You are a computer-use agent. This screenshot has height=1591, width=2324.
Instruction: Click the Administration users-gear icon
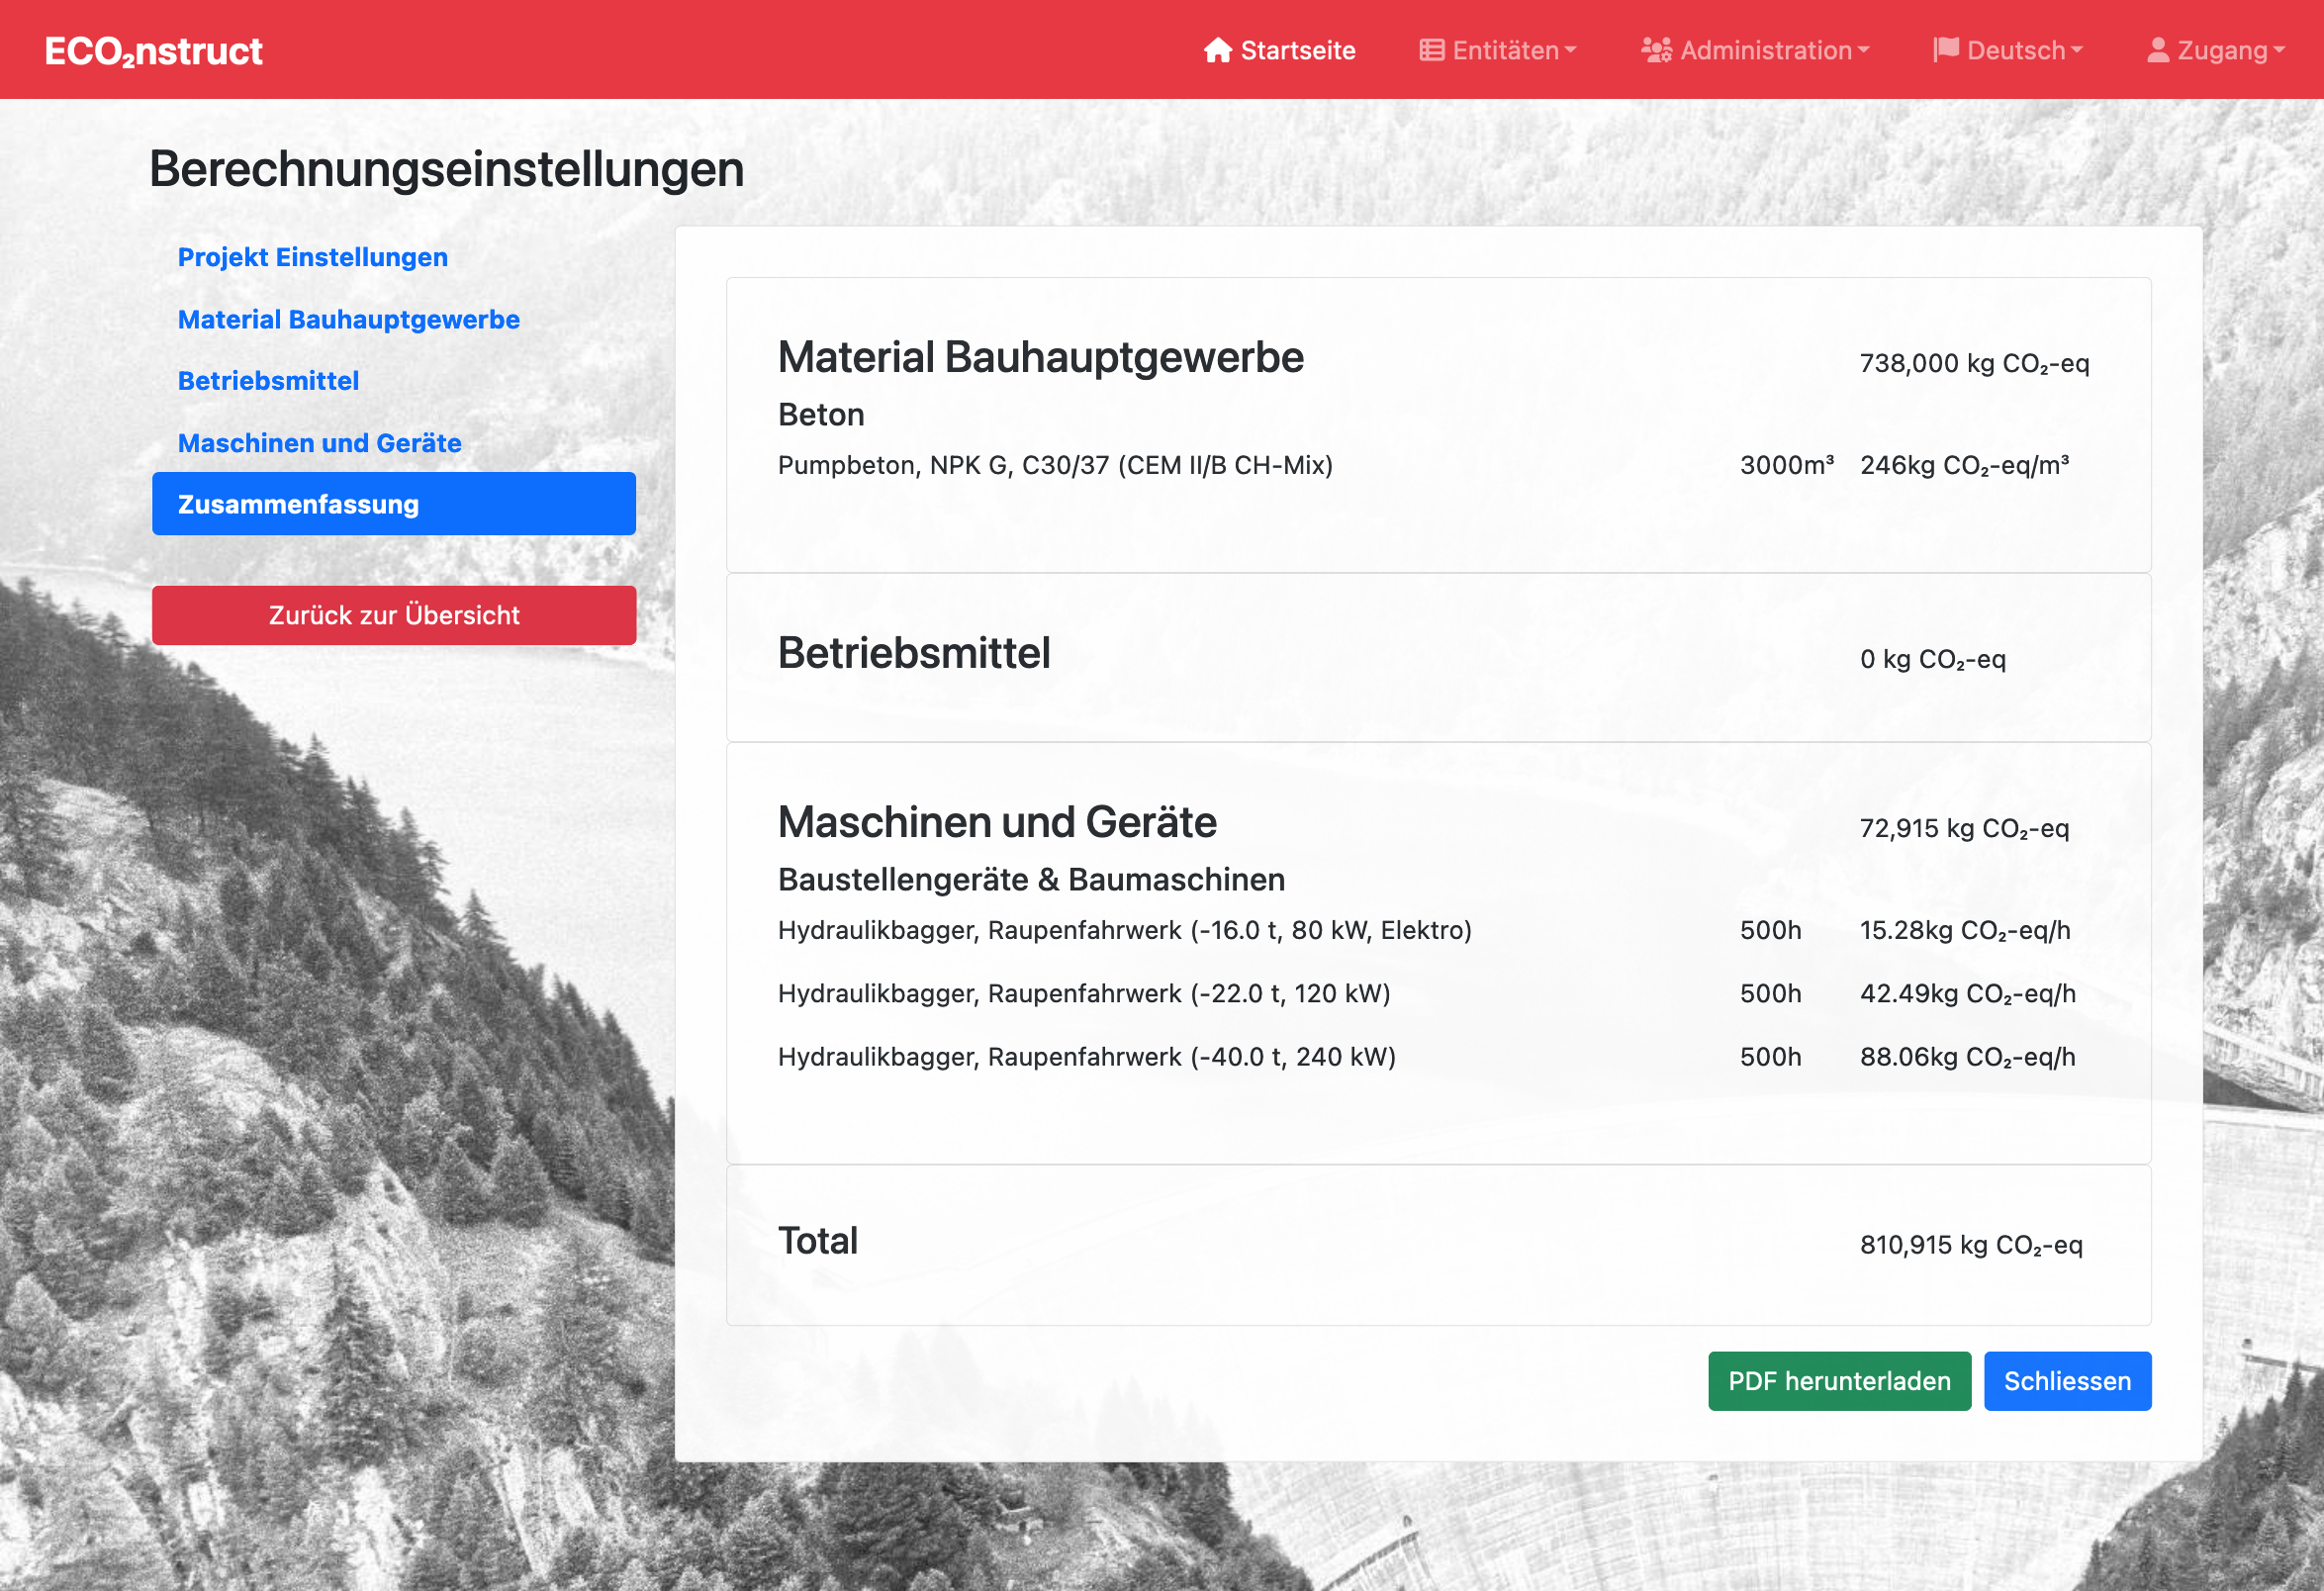pyautogui.click(x=1656, y=50)
